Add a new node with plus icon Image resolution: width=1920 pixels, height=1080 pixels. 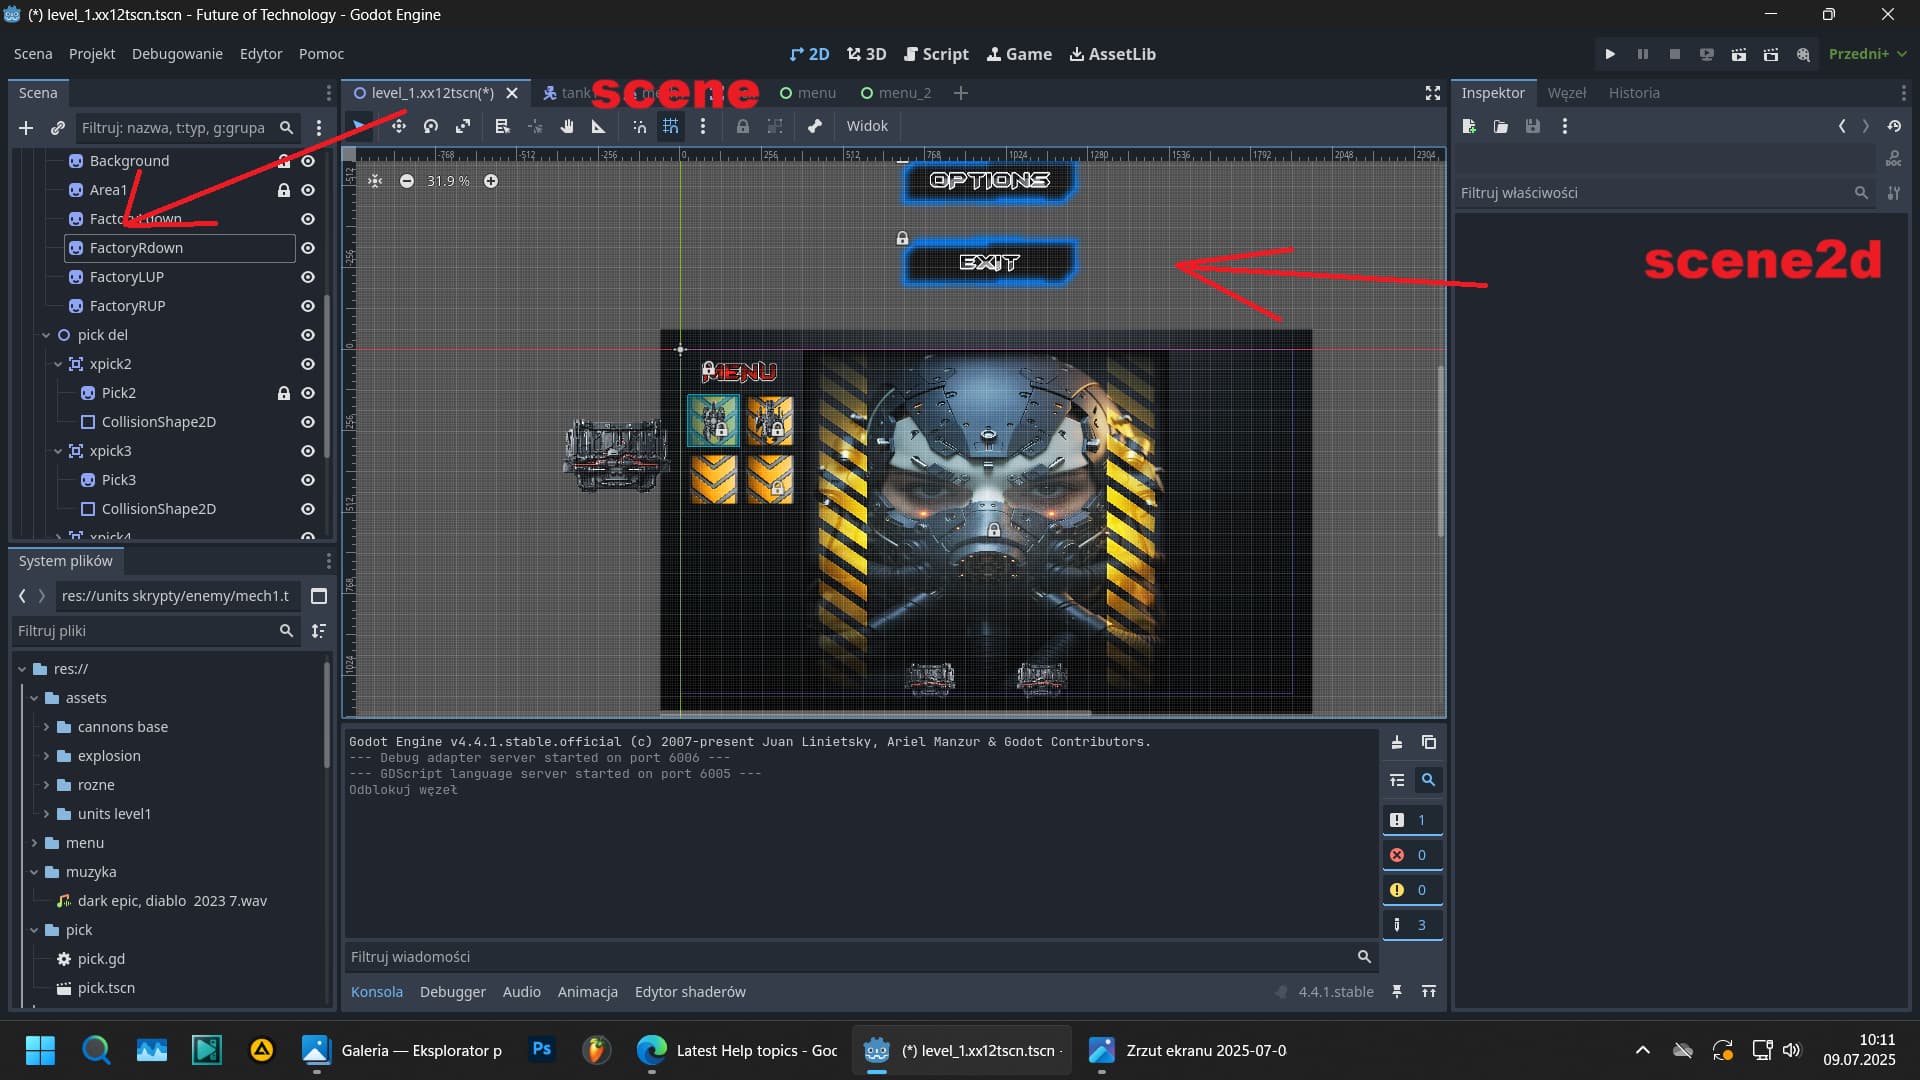click(x=26, y=128)
